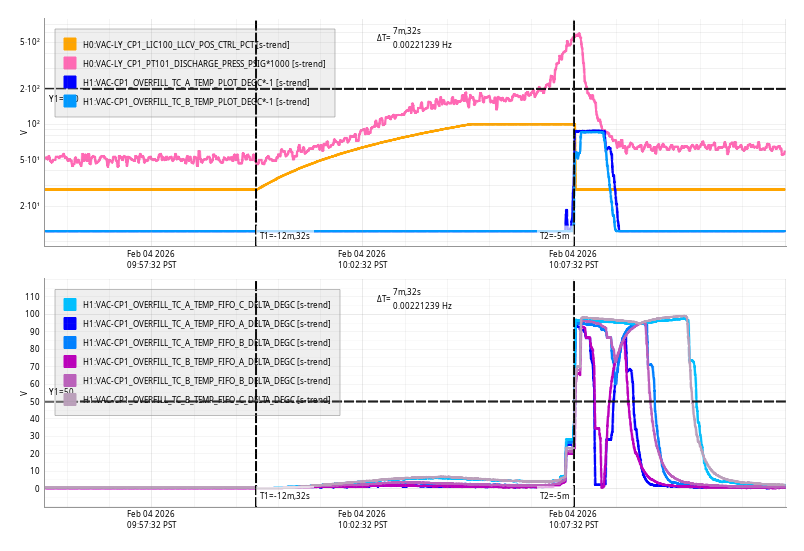
Task: Click the 10:02:32 PST tick on top axis
Action: 362,260
